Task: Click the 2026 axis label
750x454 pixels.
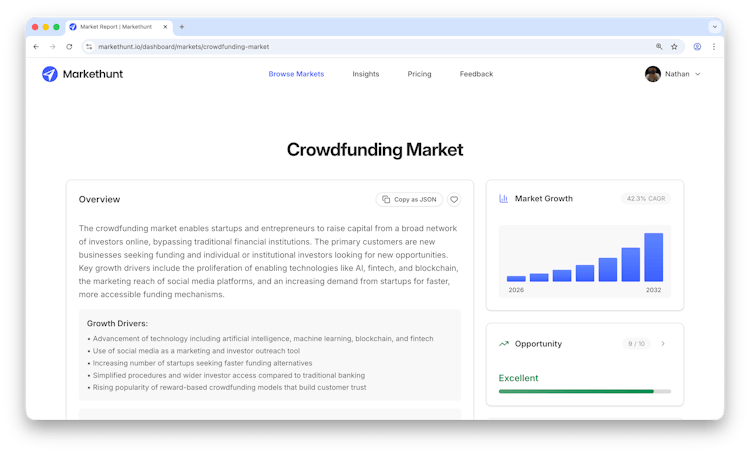Action: click(x=516, y=290)
